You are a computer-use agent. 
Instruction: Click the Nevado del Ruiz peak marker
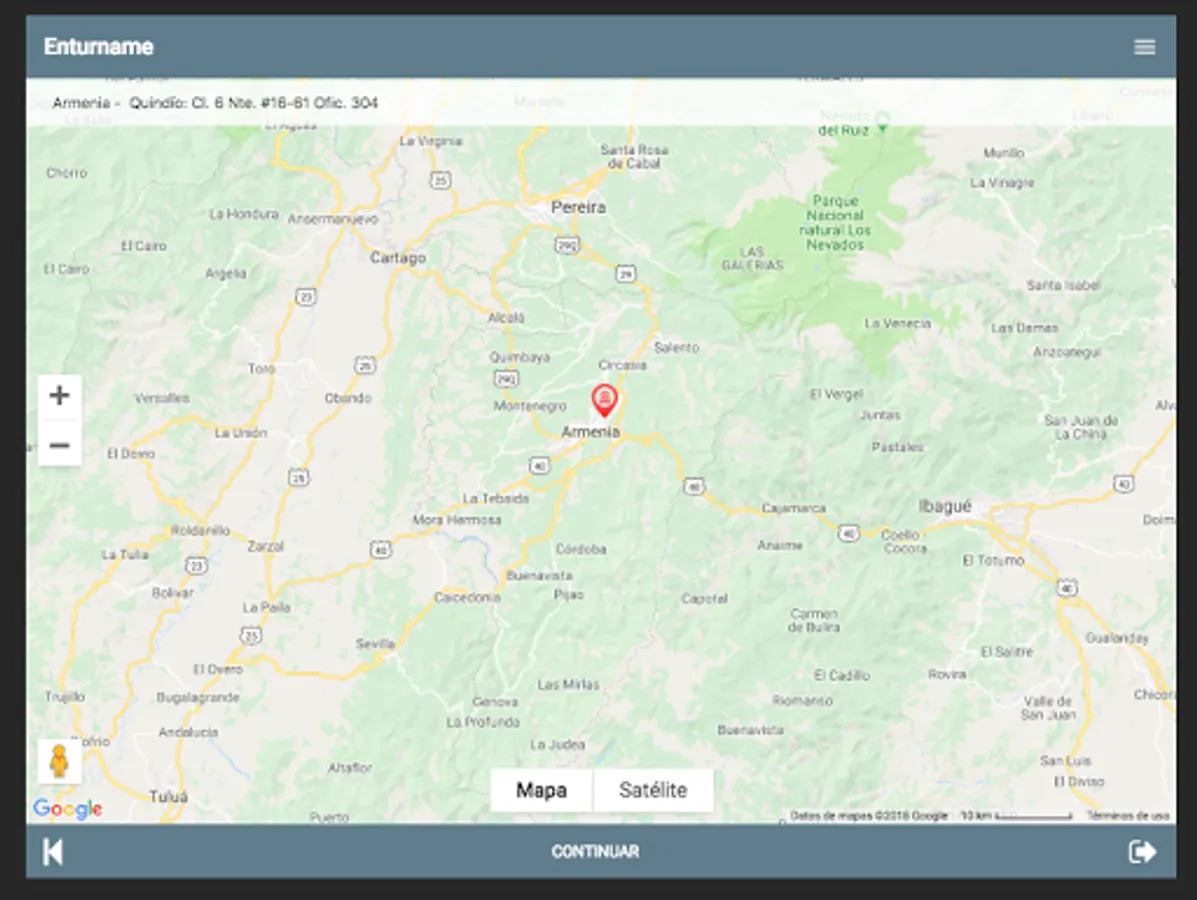(883, 120)
